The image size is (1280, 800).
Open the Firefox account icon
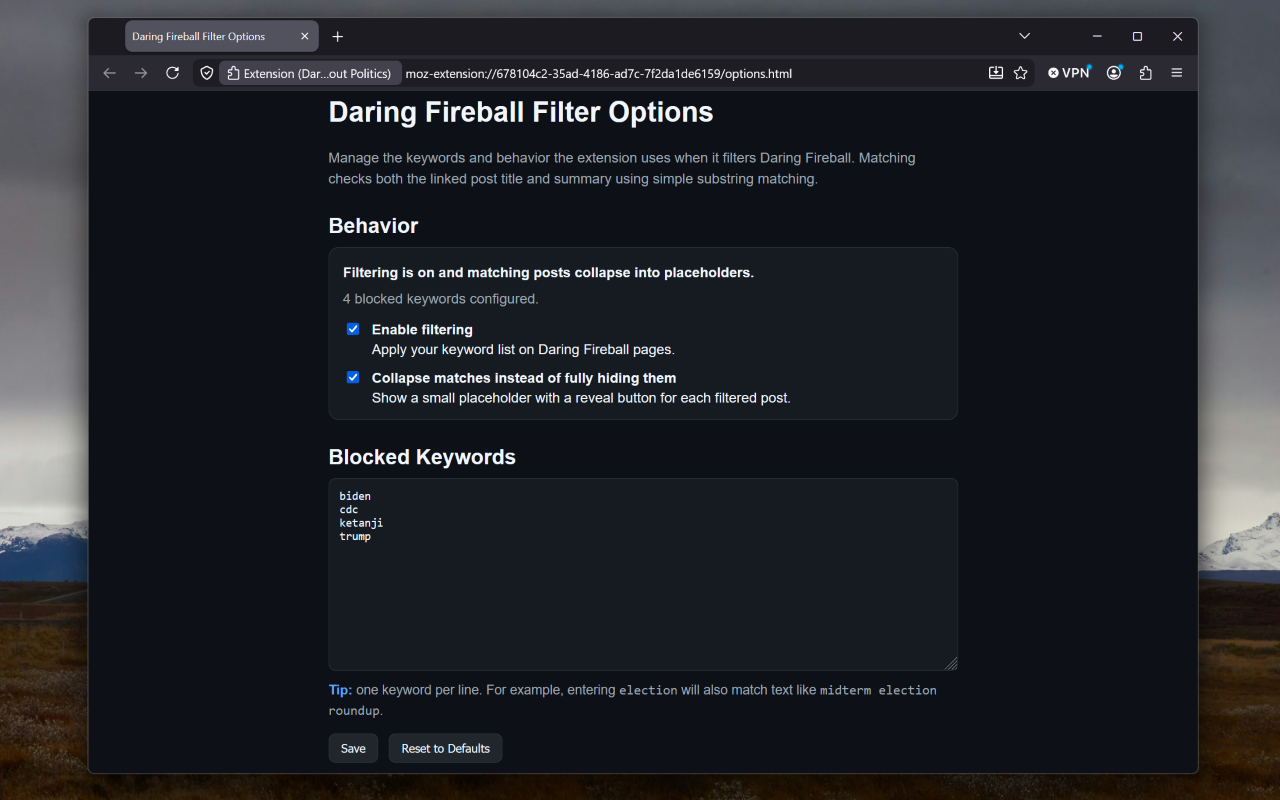(1114, 73)
